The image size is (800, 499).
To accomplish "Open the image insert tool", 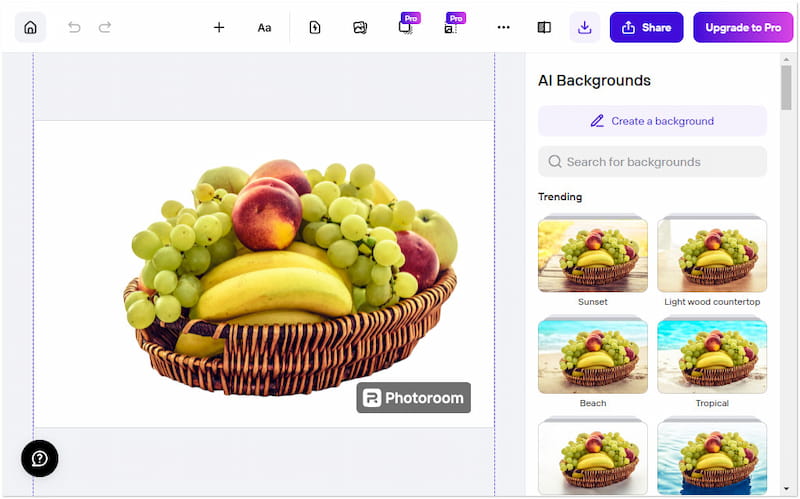I will pyautogui.click(x=360, y=27).
